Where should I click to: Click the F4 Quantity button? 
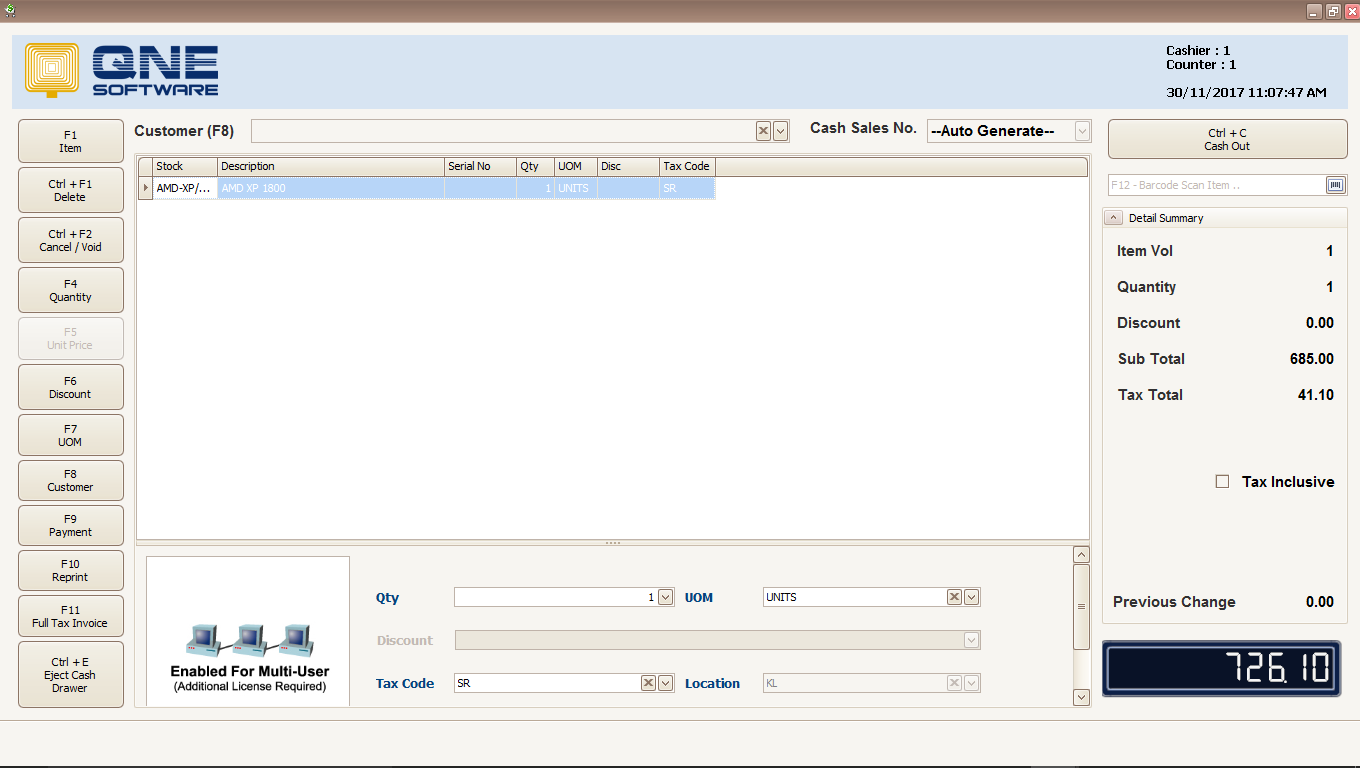(70, 290)
